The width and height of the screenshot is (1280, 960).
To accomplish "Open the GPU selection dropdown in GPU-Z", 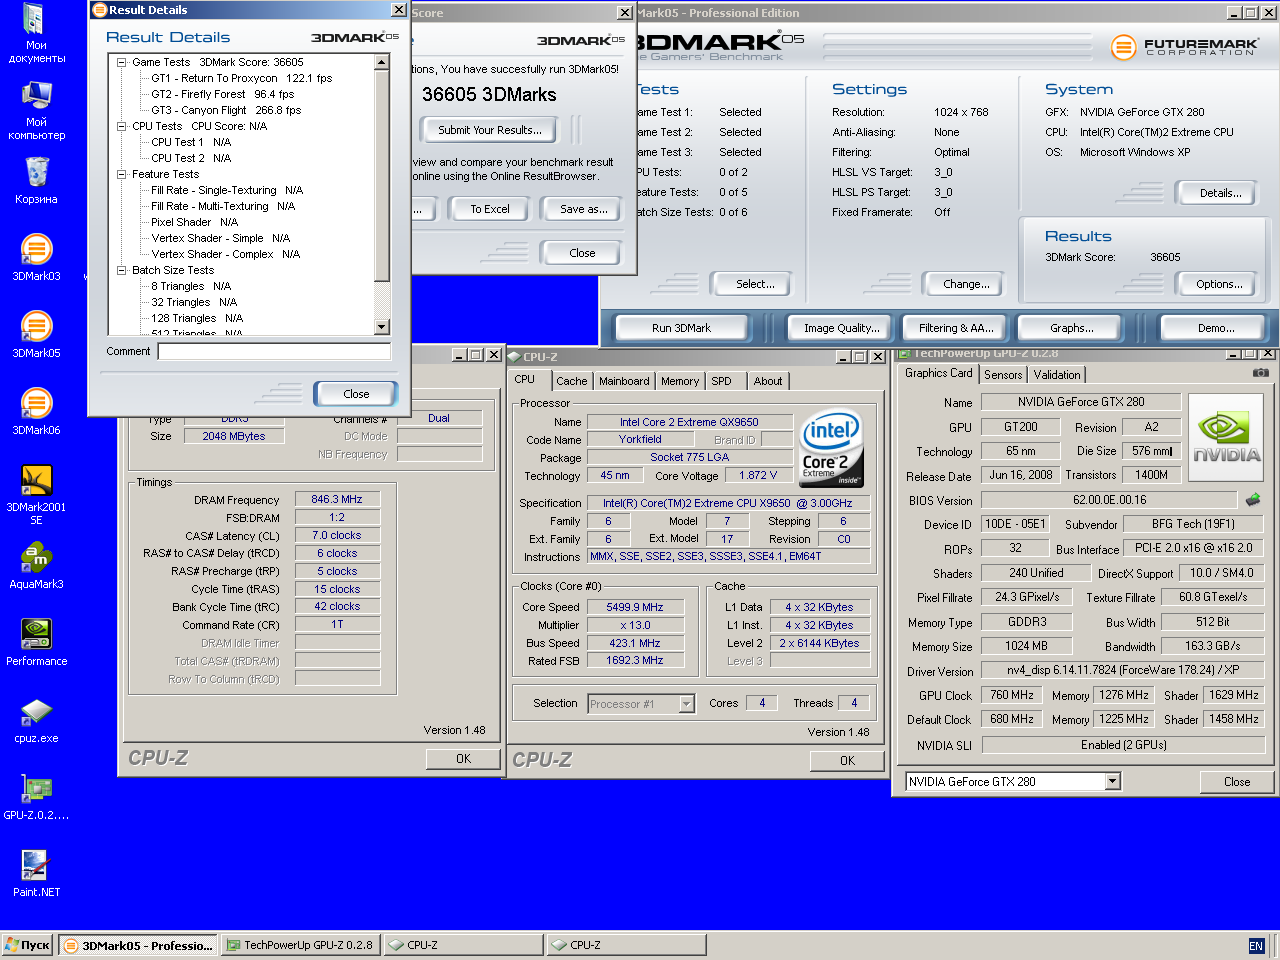I will tap(1113, 781).
